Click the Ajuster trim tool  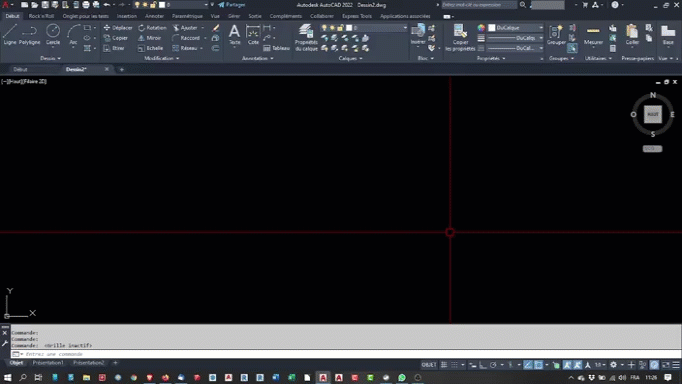[185, 28]
